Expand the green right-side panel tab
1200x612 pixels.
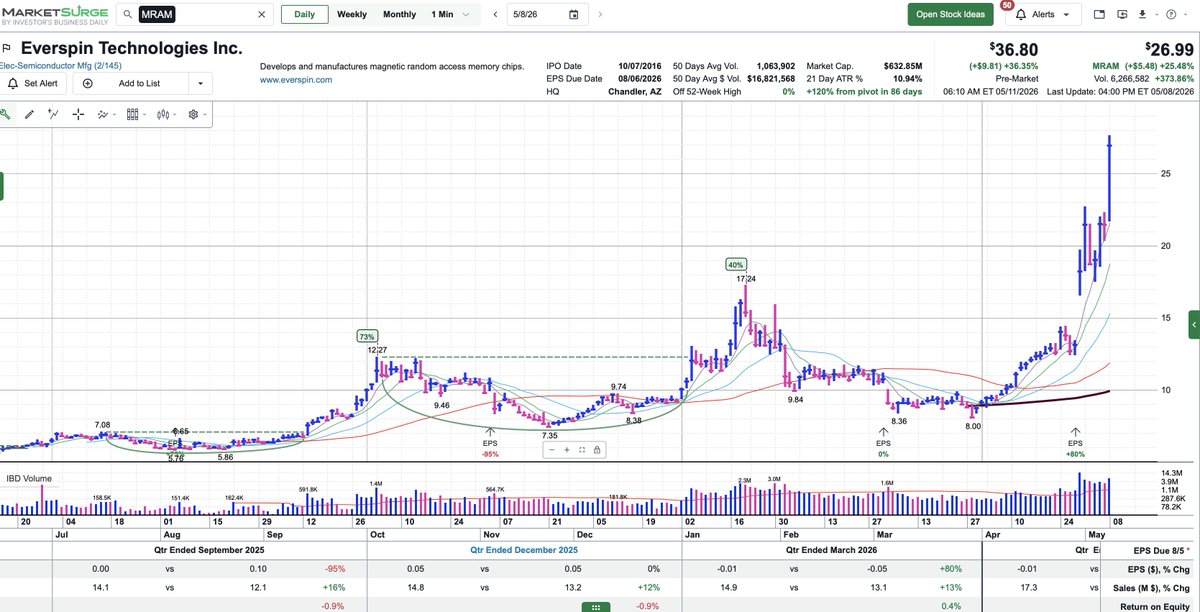pyautogui.click(x=1194, y=324)
